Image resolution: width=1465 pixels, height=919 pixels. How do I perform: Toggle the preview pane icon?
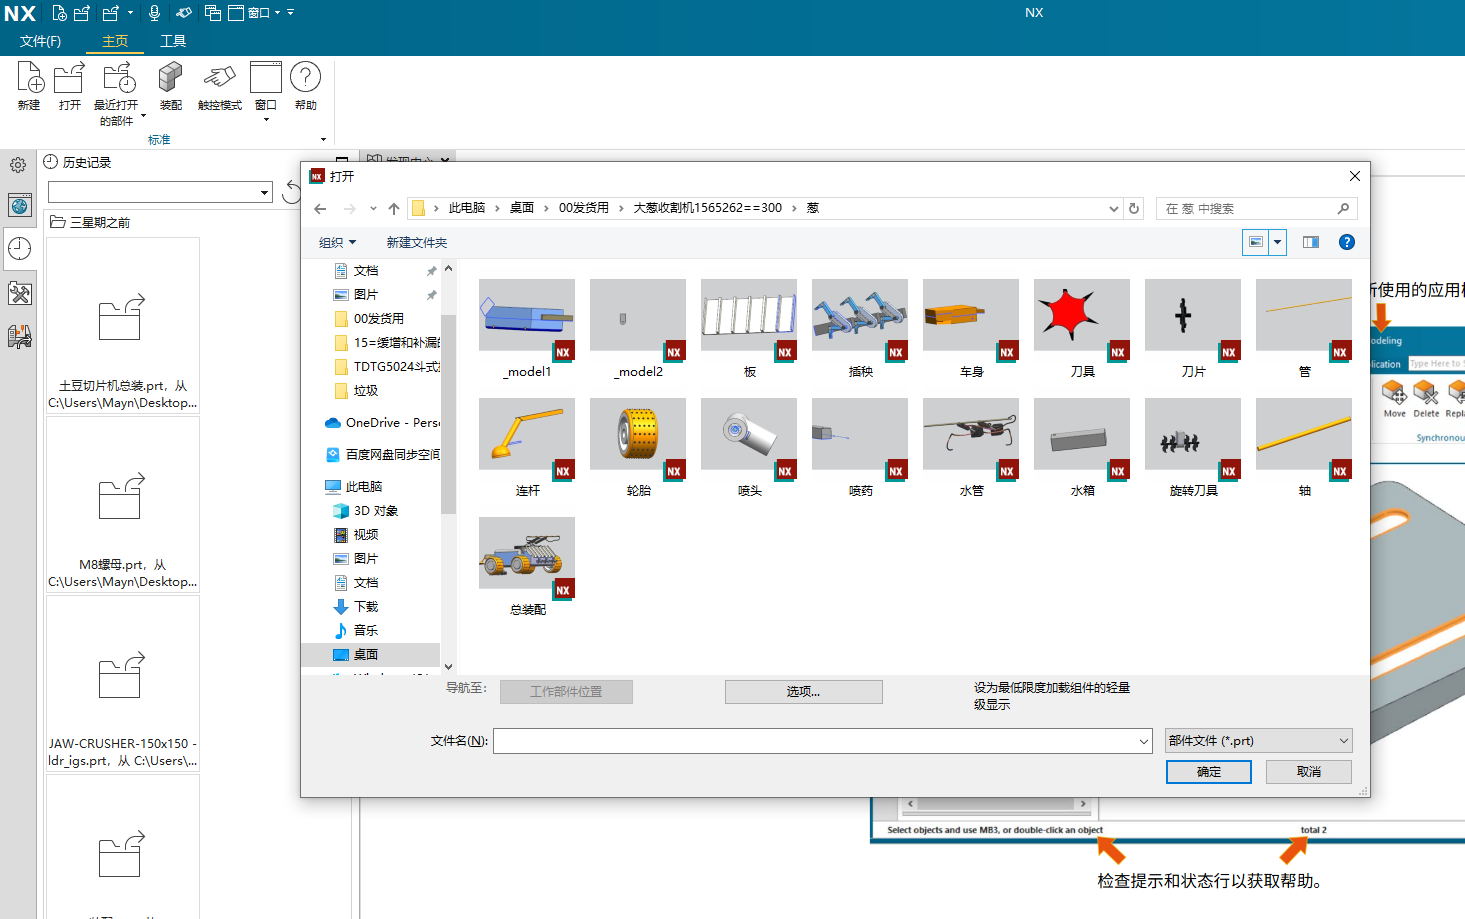point(1310,242)
